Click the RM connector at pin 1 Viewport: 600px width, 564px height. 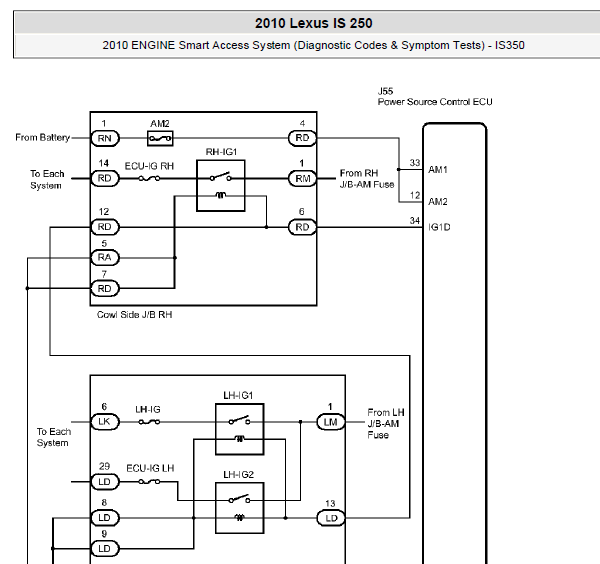(x=302, y=178)
